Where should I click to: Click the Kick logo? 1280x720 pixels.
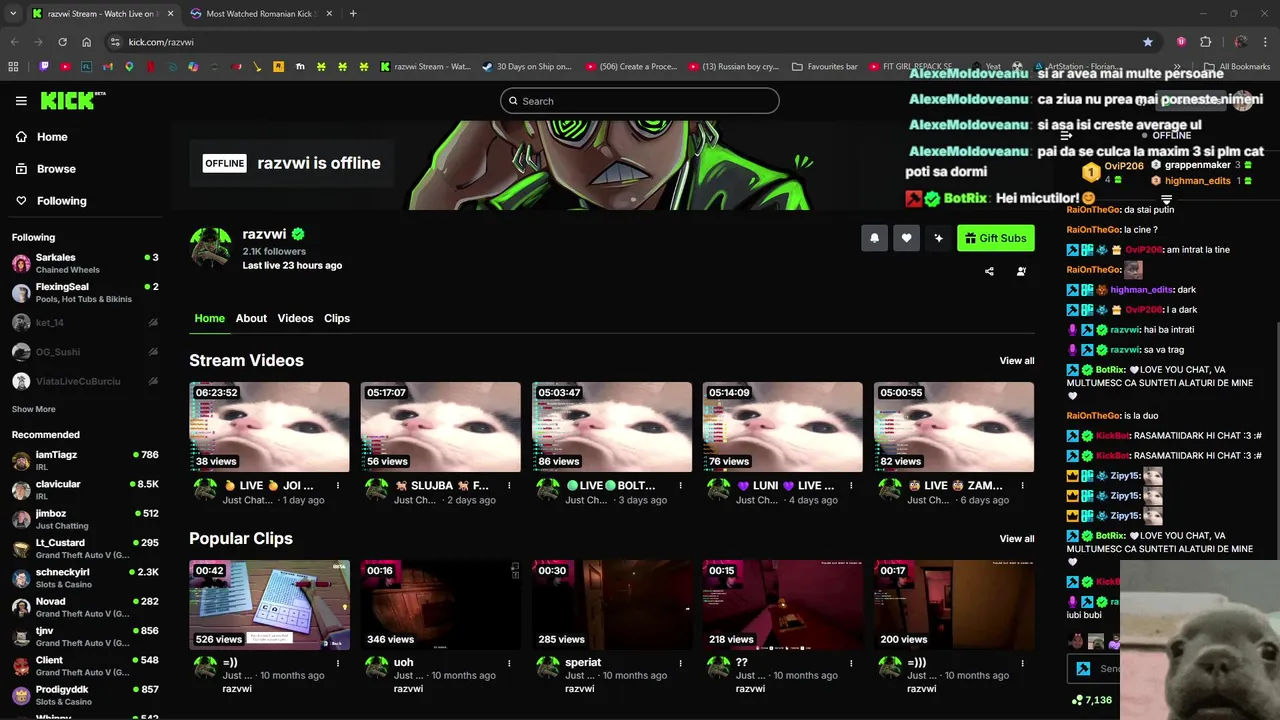click(x=73, y=100)
